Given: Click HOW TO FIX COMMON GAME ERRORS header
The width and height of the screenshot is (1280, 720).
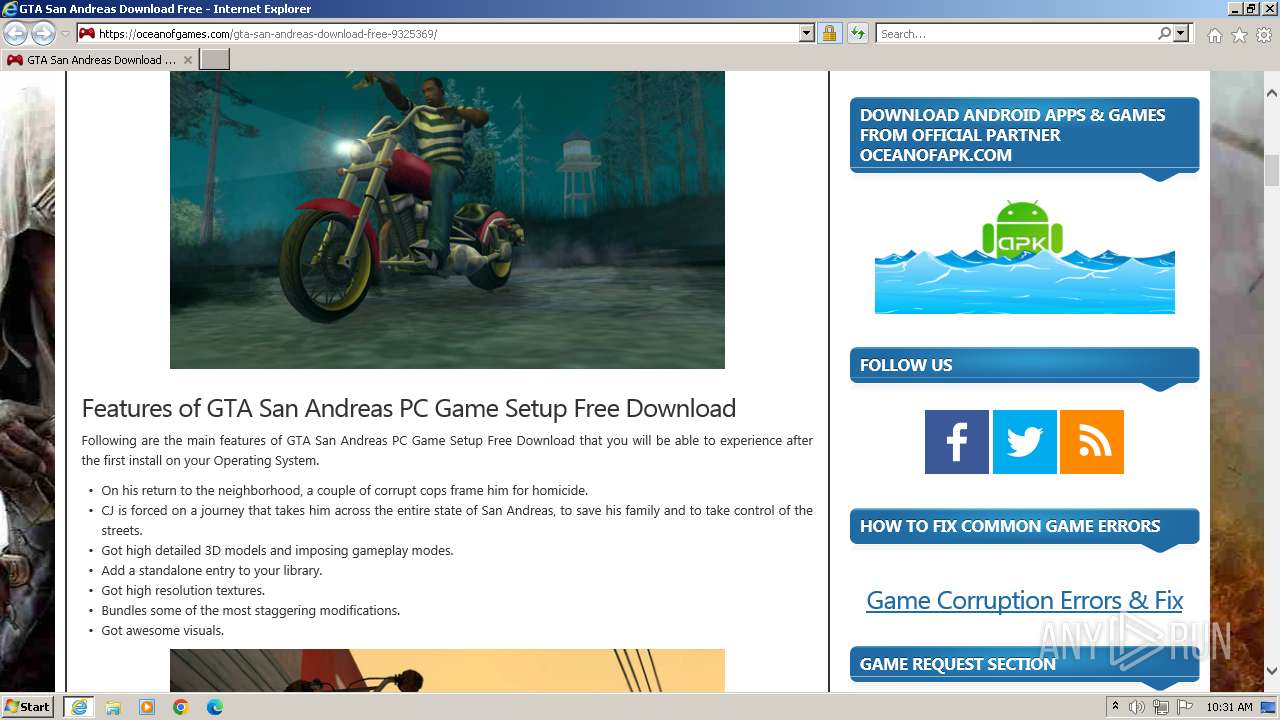Looking at the screenshot, I should 1024,526.
